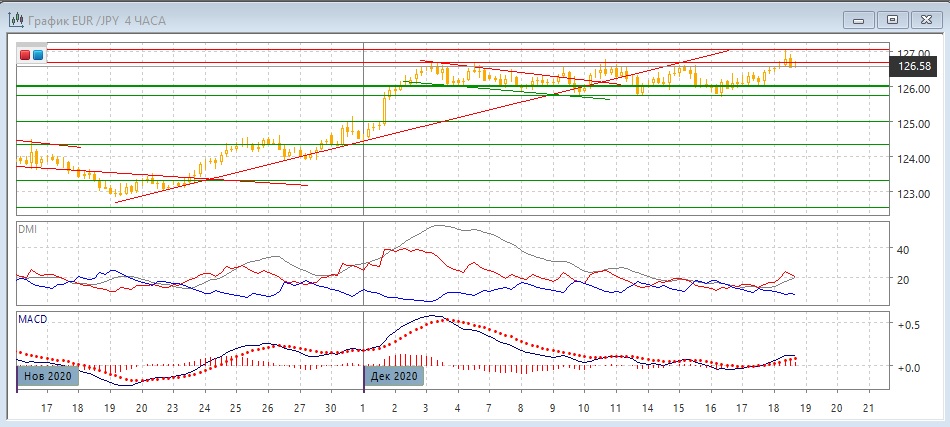Image resolution: width=950 pixels, height=427 pixels.
Task: Click the 40 level on DMI scale
Action: point(902,250)
